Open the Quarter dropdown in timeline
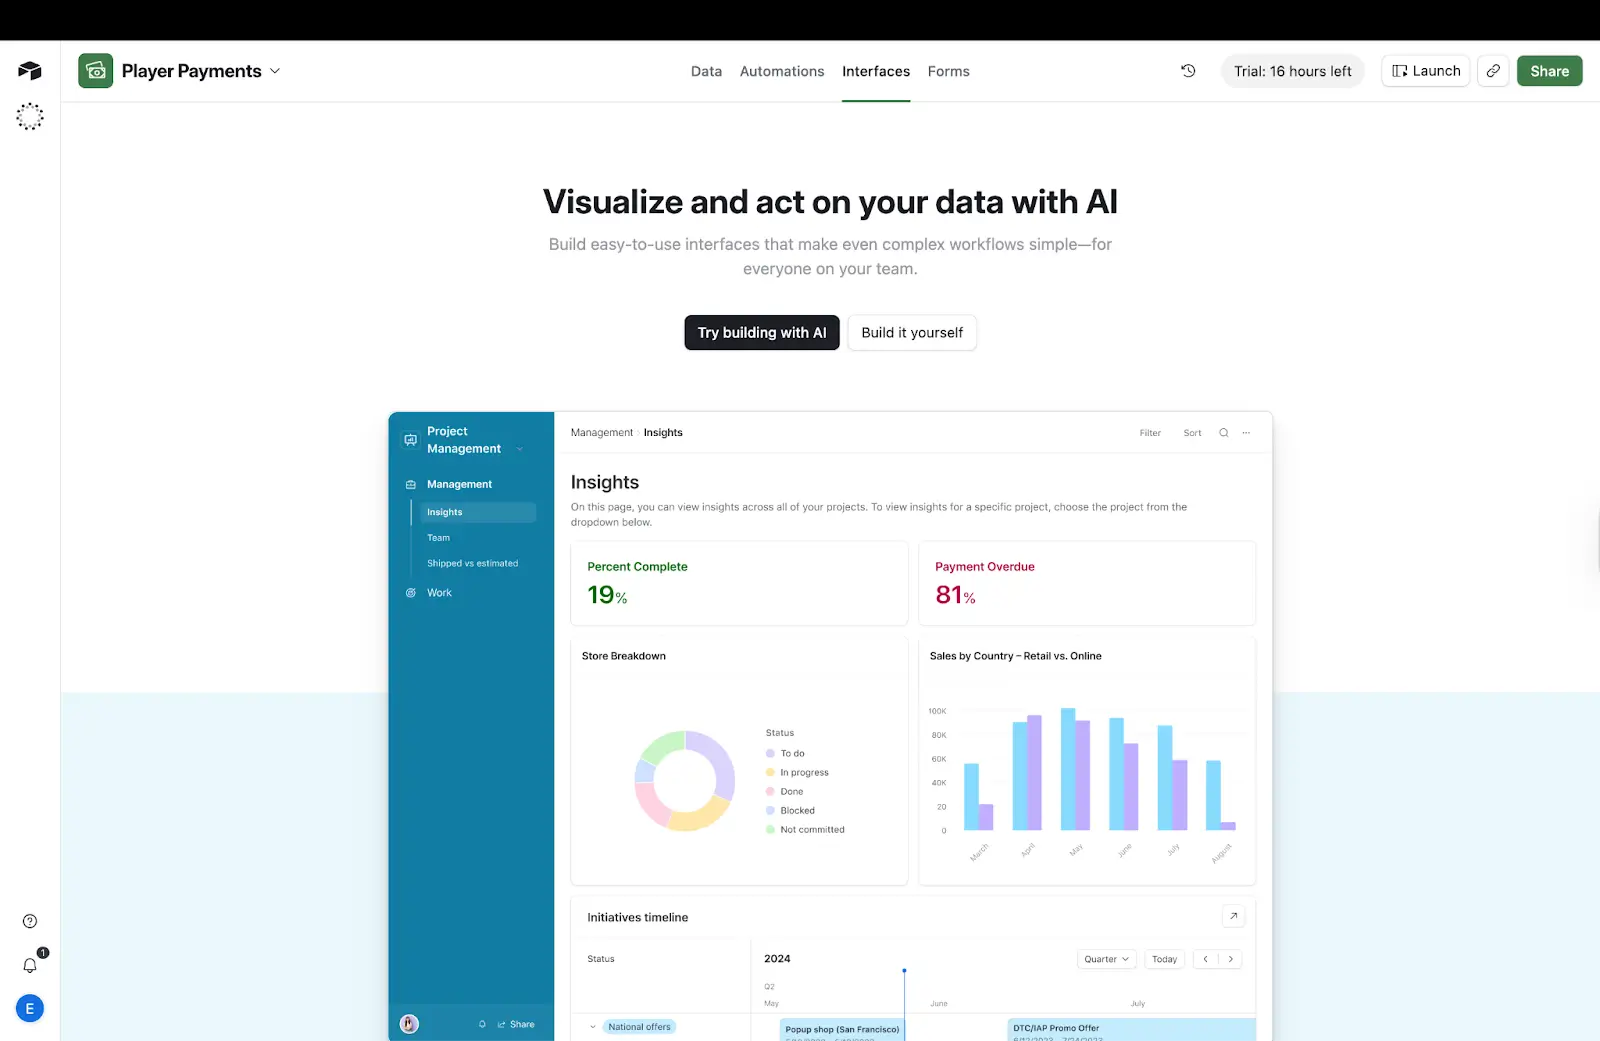This screenshot has height=1041, width=1600. (1105, 959)
